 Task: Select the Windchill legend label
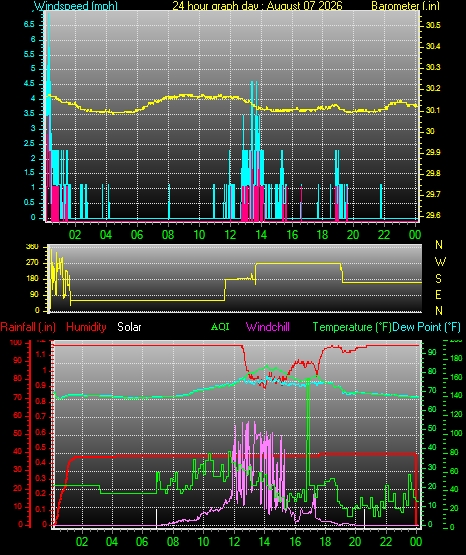click(x=267, y=327)
